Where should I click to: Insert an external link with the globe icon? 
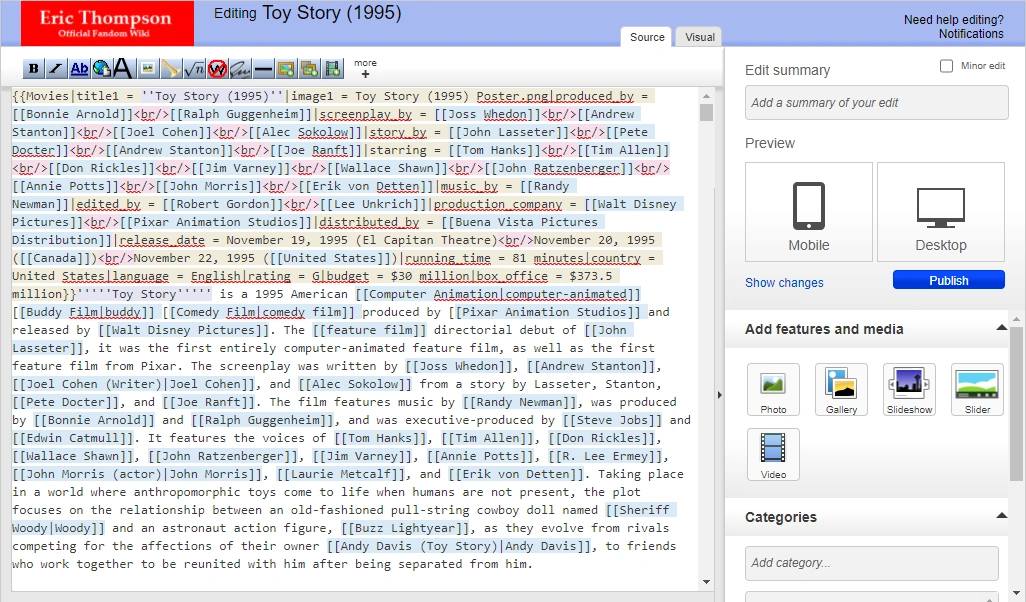point(101,68)
